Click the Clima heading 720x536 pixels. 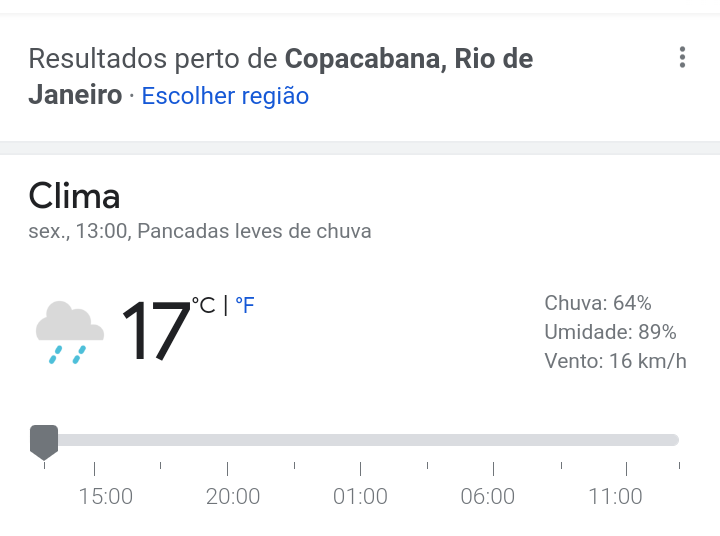click(x=74, y=196)
